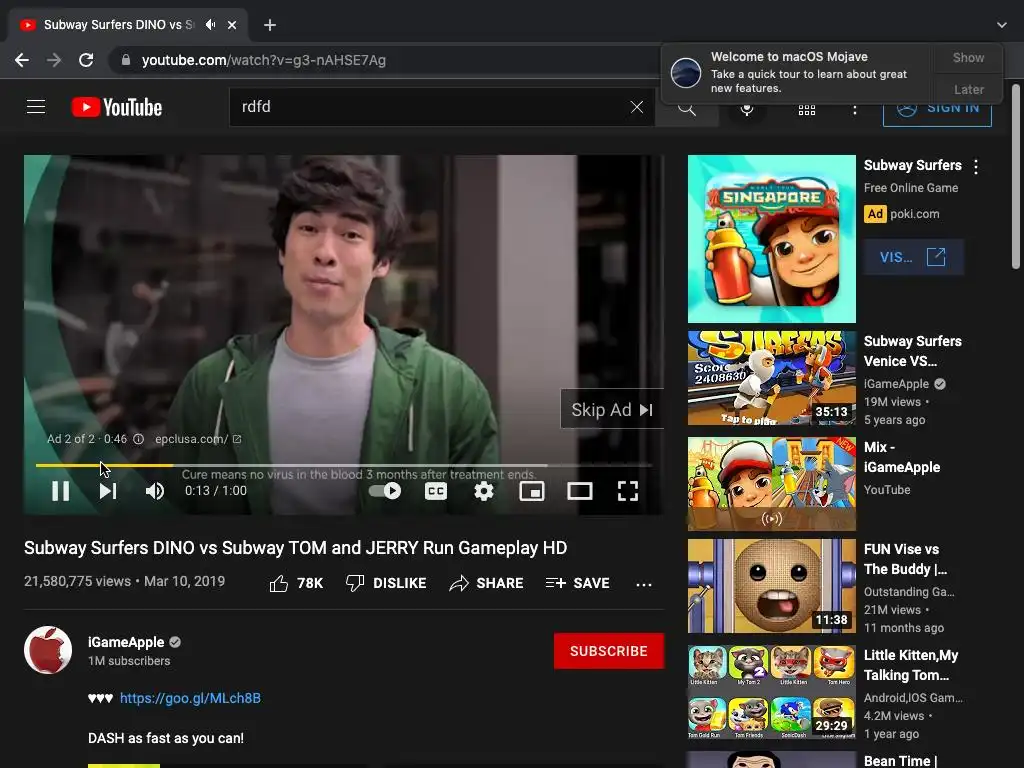The height and width of the screenshot is (768, 1024).
Task: Open the YouTube apps grid icon
Action: pos(807,110)
